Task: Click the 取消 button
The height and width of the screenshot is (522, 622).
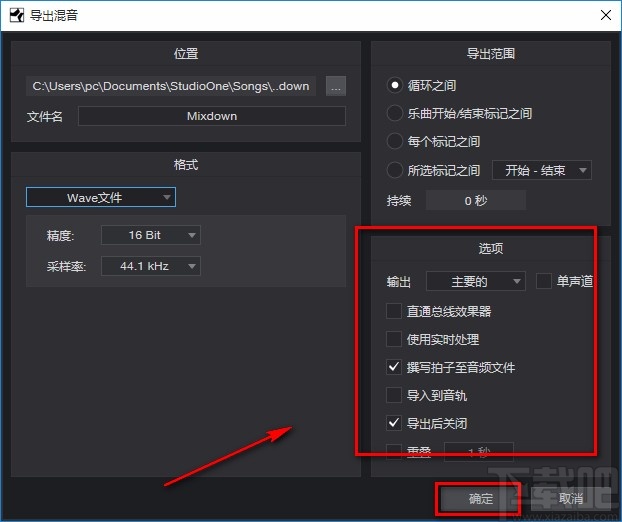Action: pyautogui.click(x=571, y=498)
